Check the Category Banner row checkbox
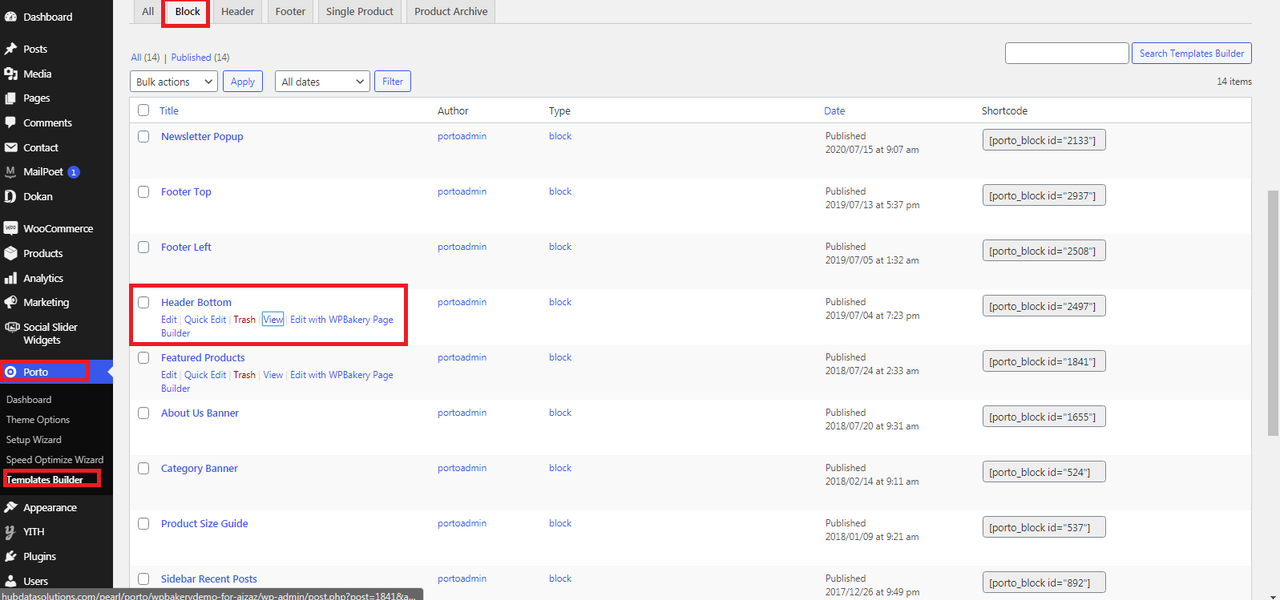This screenshot has height=600, width=1280. coord(143,468)
